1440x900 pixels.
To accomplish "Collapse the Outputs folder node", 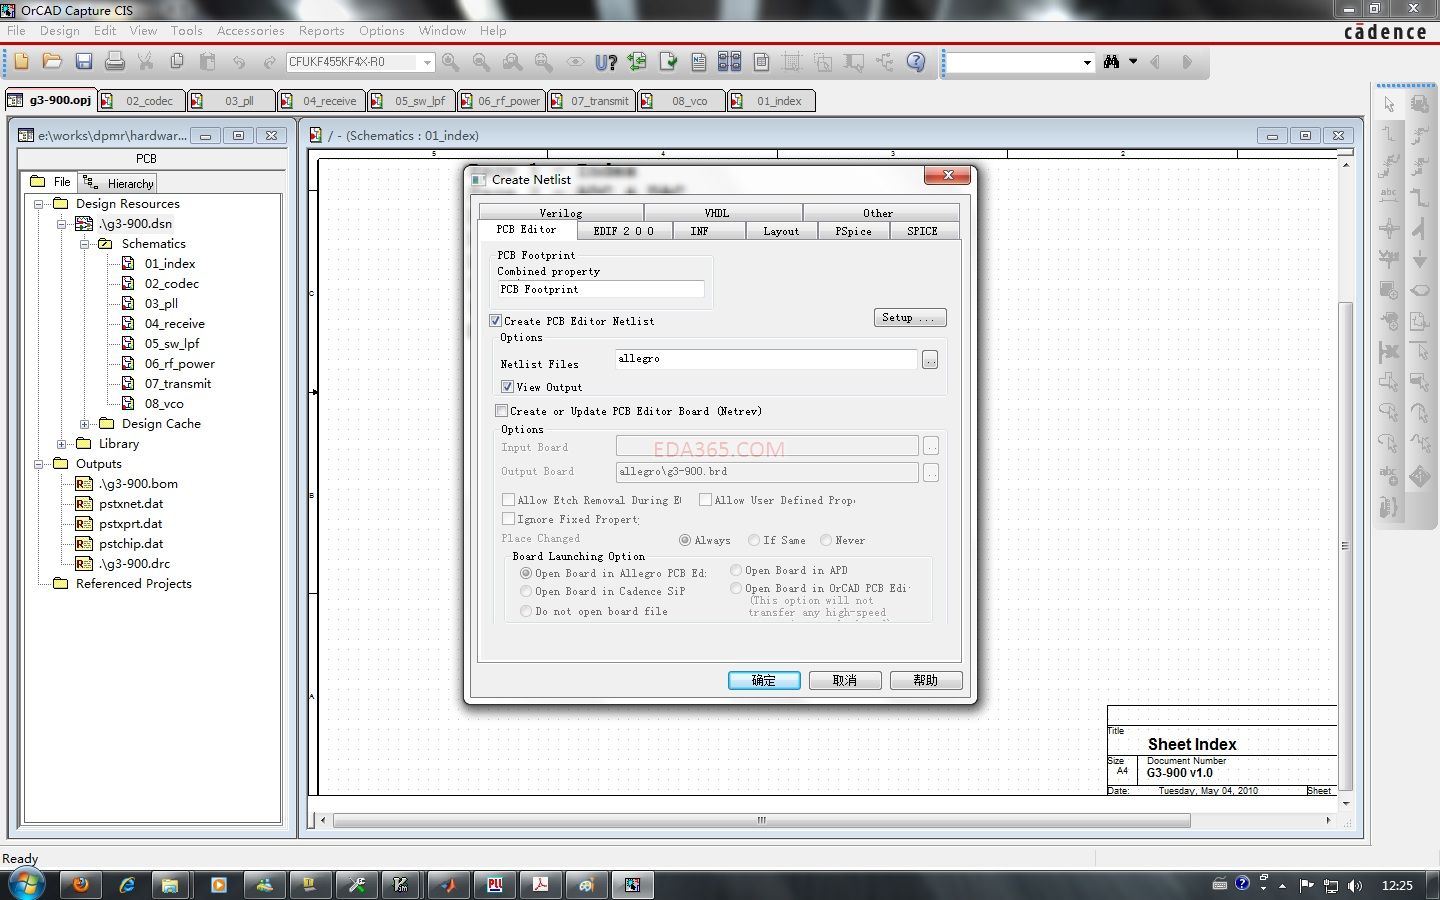I will click(x=39, y=464).
